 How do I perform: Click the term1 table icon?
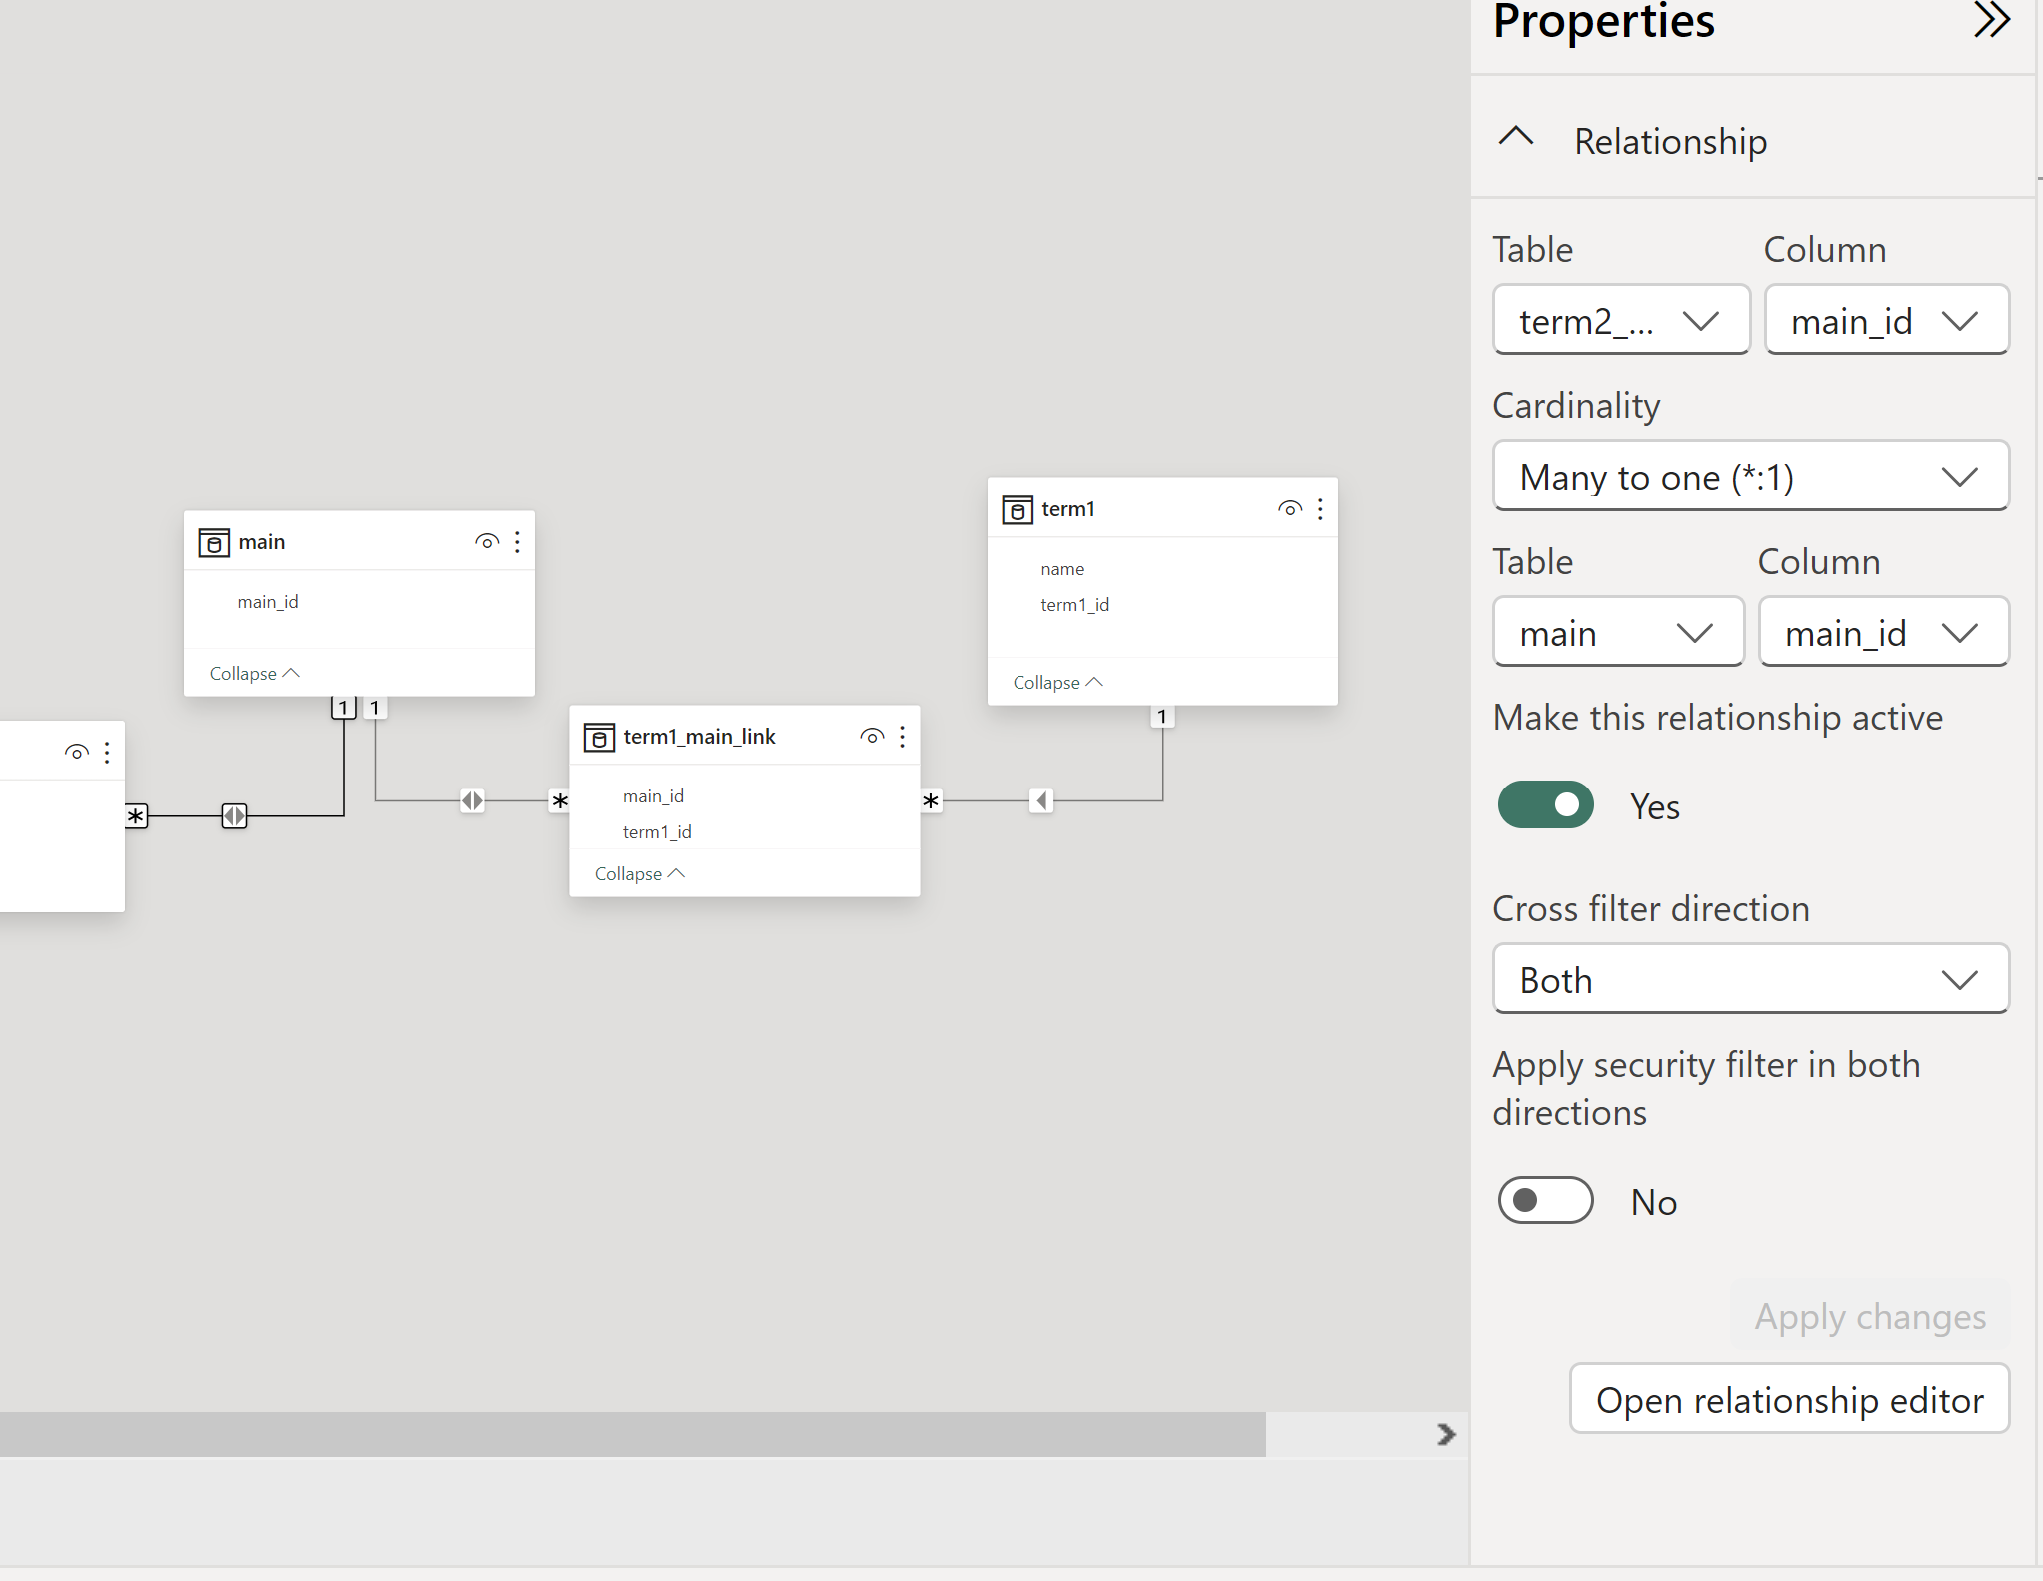click(1017, 509)
